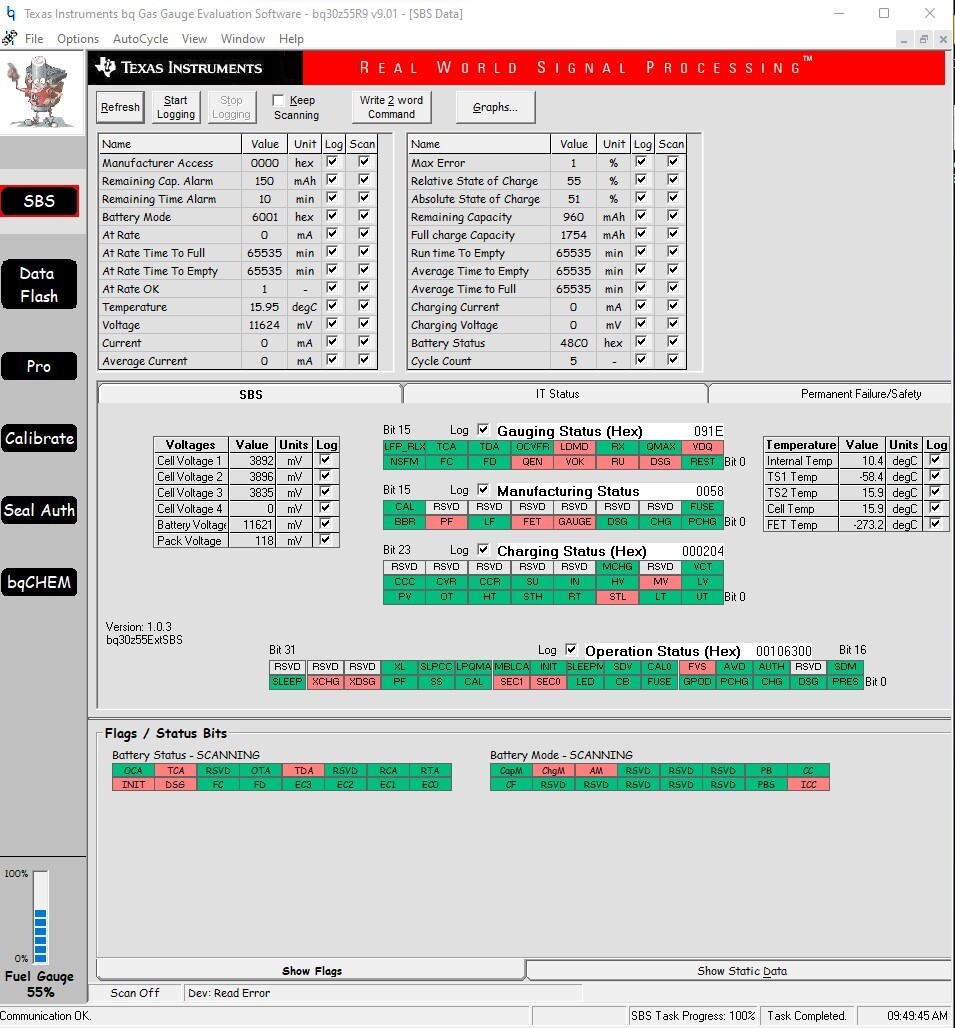Screen dimensions: 955x1028
Task: Open the Data Flash sidebar panel
Action: (39, 285)
